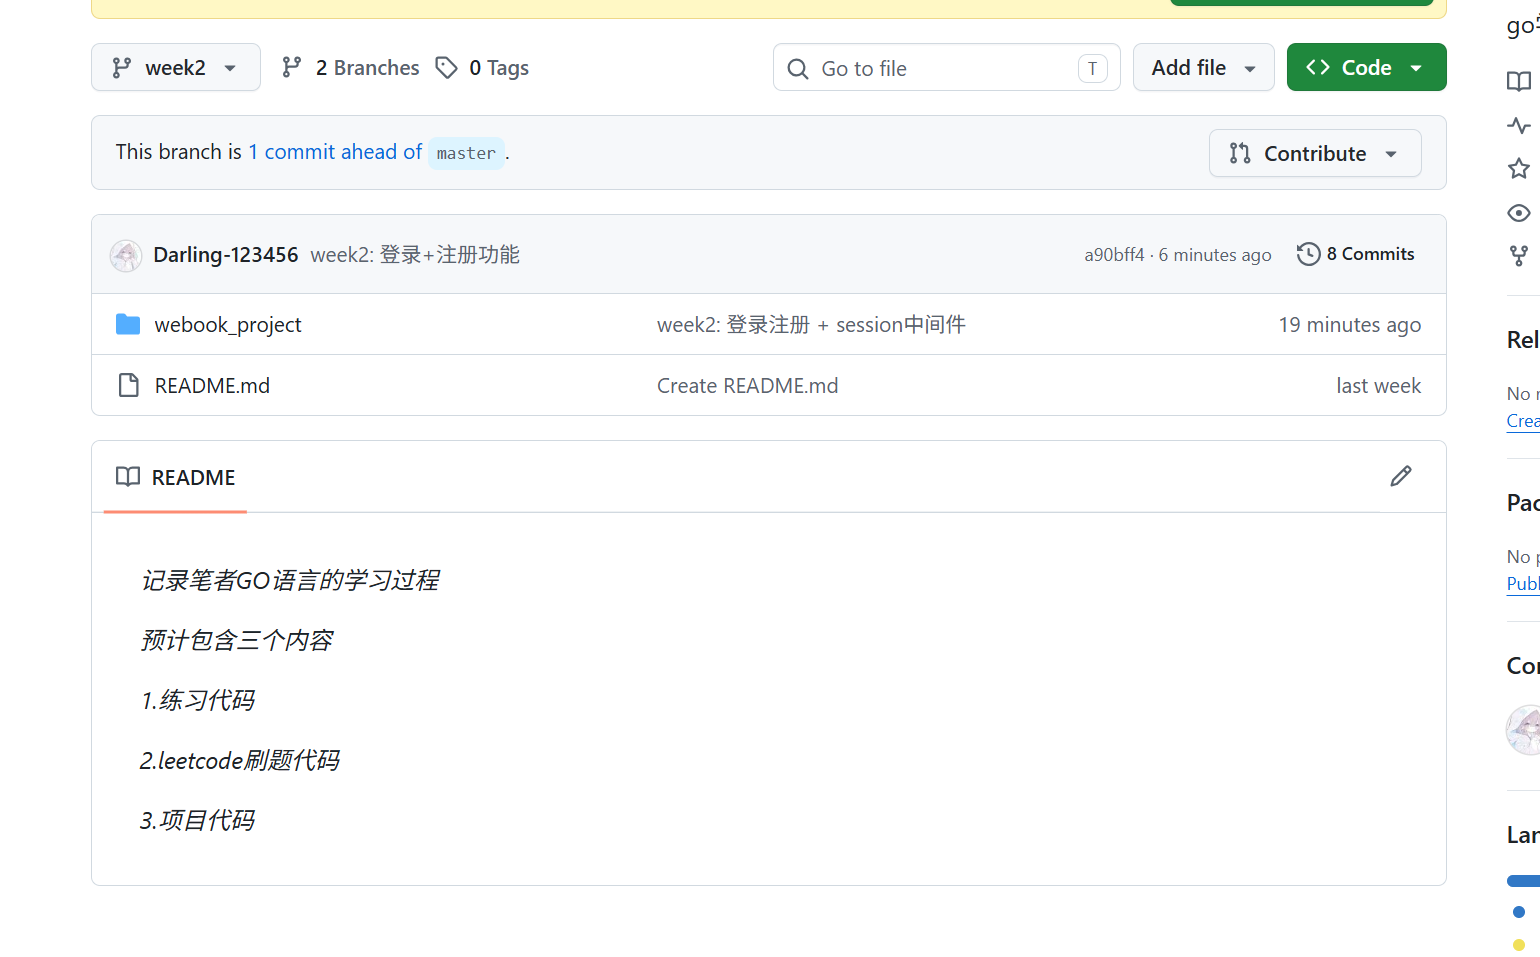The height and width of the screenshot is (957, 1540).
Task: Click the sidebar forks icon
Action: click(1519, 256)
